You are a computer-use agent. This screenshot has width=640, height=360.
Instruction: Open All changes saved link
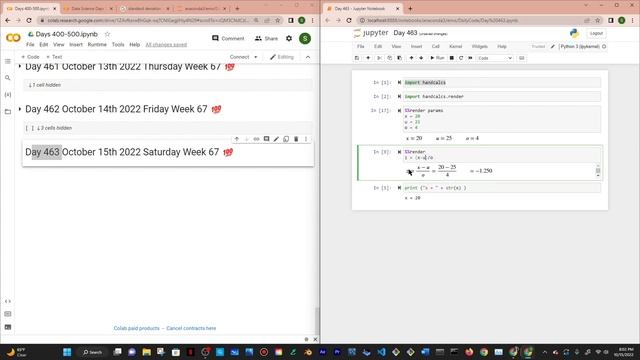tap(166, 44)
